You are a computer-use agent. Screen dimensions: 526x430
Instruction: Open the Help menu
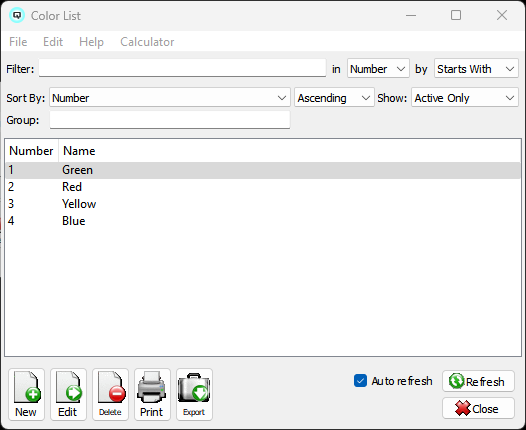coord(91,42)
